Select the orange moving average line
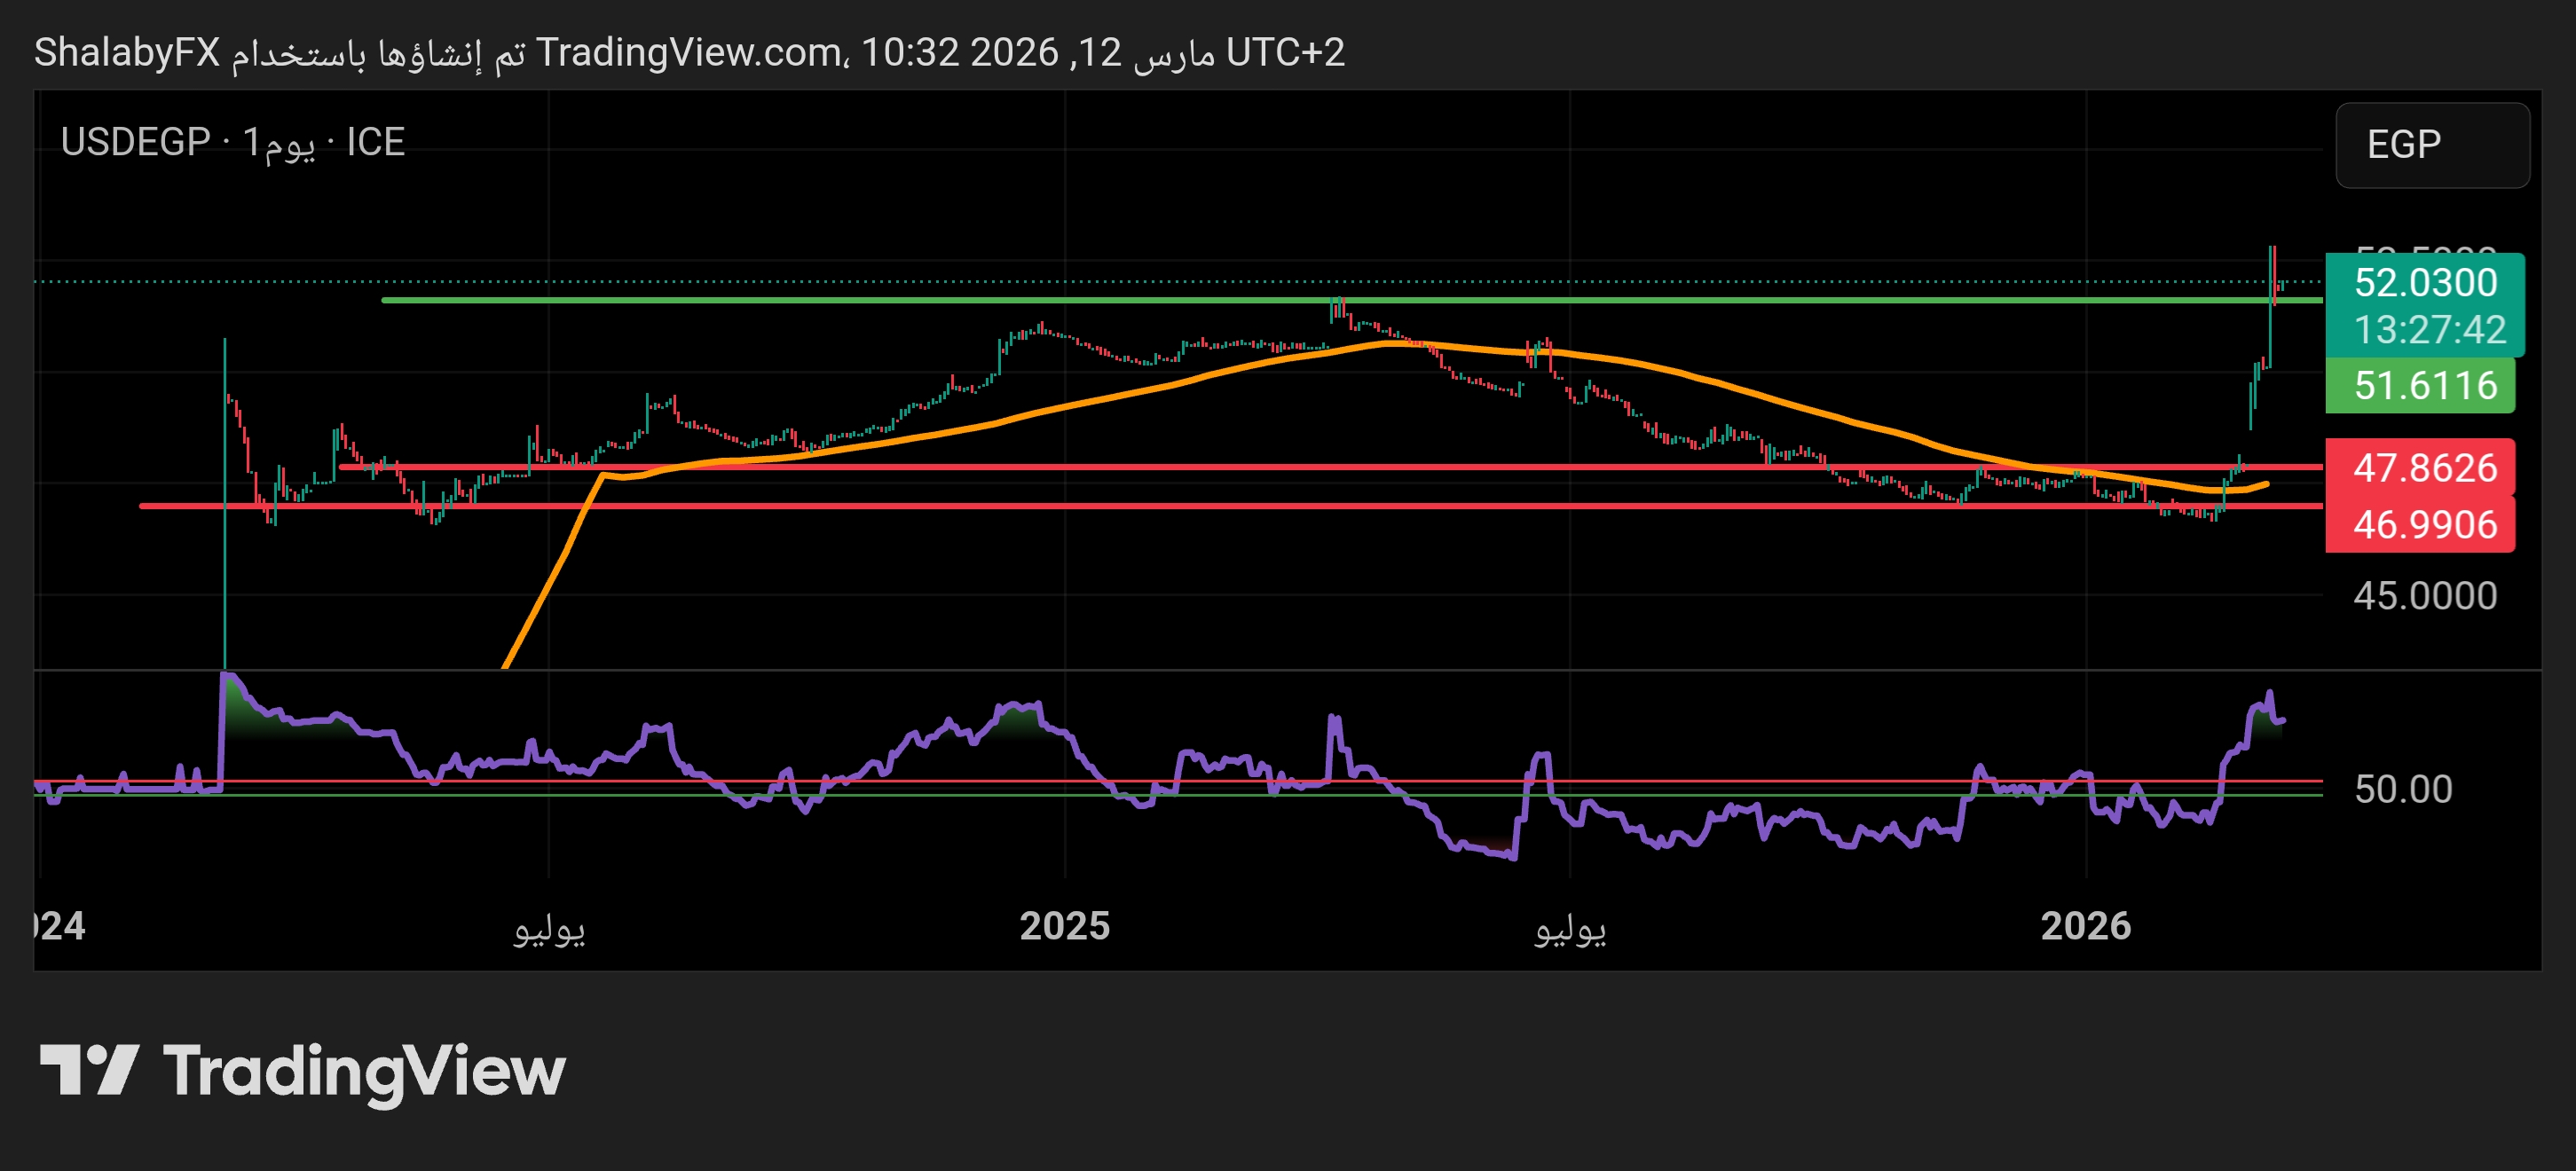This screenshot has width=2576, height=1171. click(1100, 399)
